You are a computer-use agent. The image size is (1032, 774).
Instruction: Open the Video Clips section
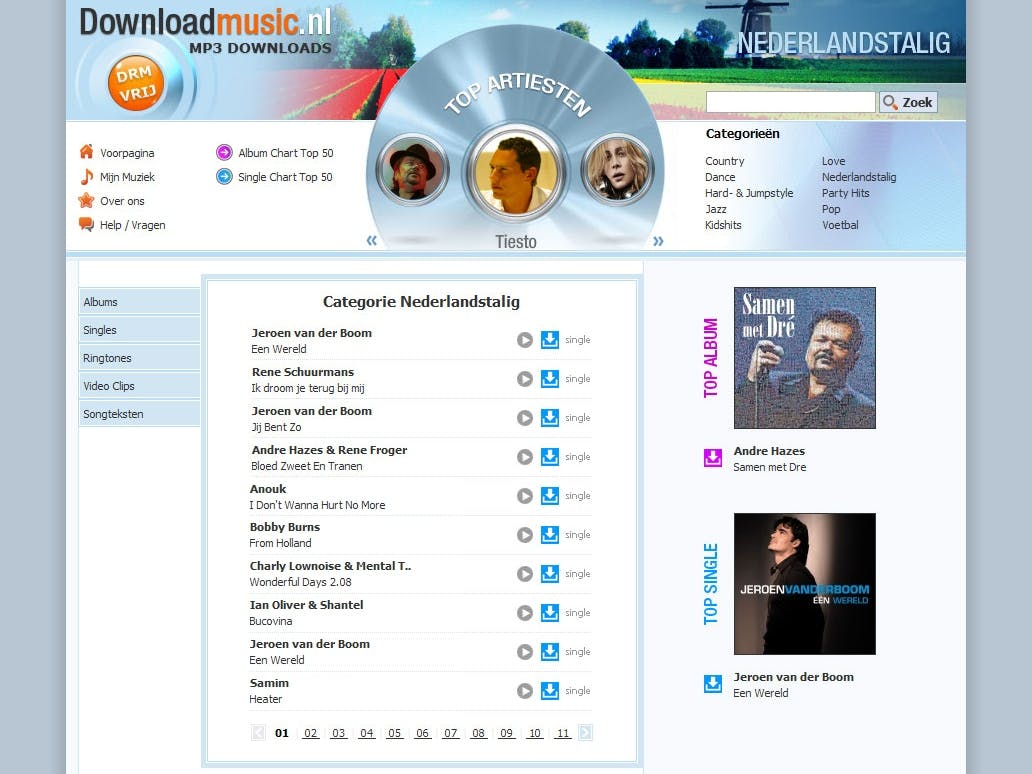[140, 386]
